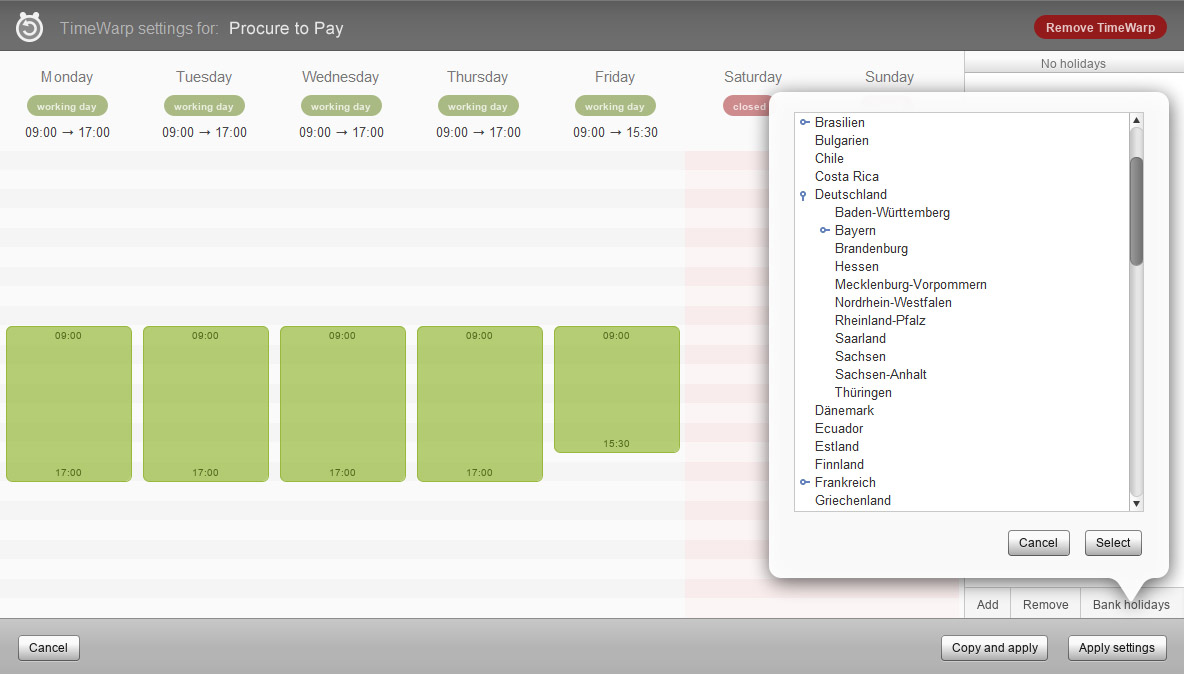The width and height of the screenshot is (1184, 674).
Task: Collapse the Deutschland node
Action: [803, 194]
